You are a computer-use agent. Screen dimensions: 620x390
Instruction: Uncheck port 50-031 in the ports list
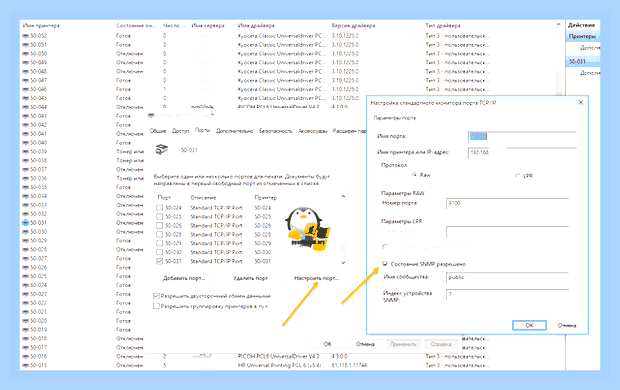click(159, 261)
